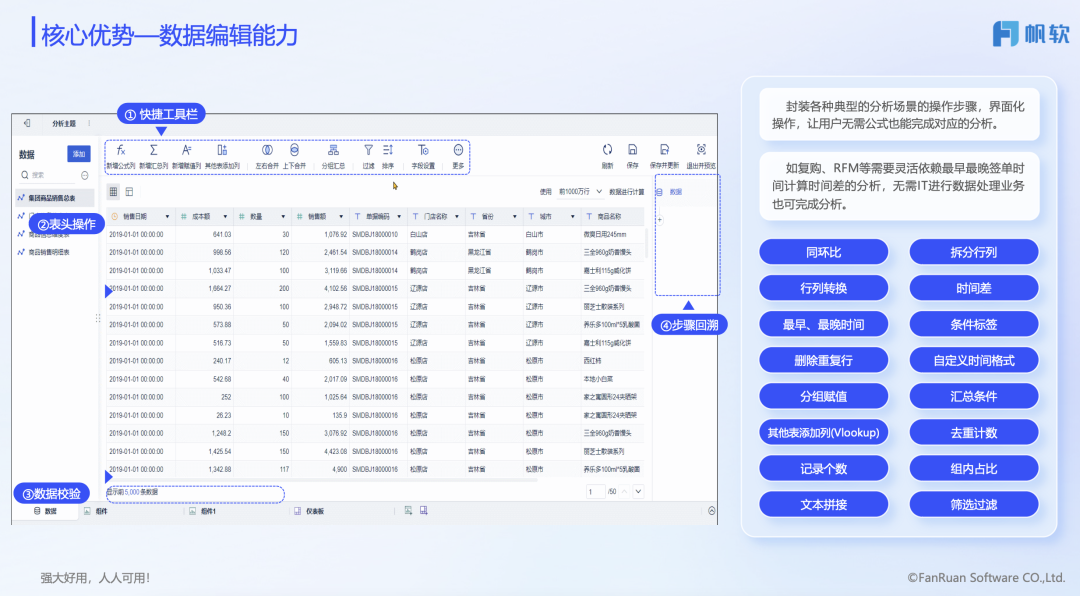The image size is (1080, 596).
Task: Open the 成本额 column header dropdown
Action: pyautogui.click(x=225, y=217)
